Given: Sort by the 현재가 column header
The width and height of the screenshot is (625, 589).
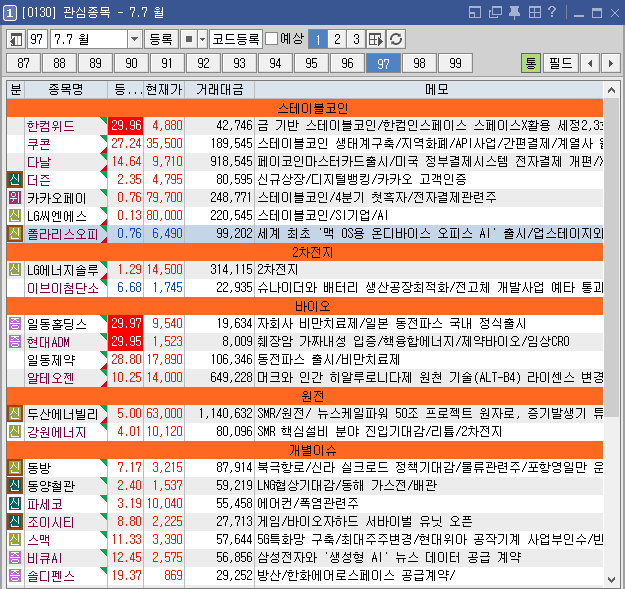Looking at the screenshot, I should (164, 89).
